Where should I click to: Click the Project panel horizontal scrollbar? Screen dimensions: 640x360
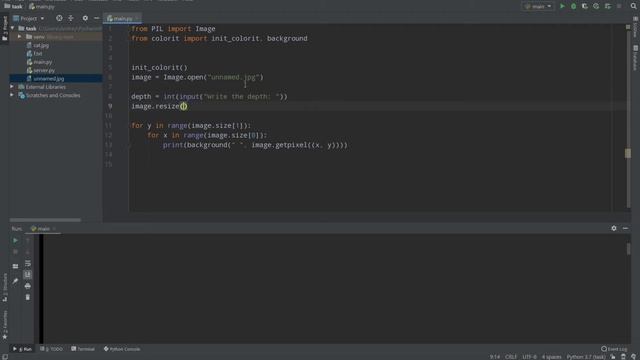tap(45, 220)
